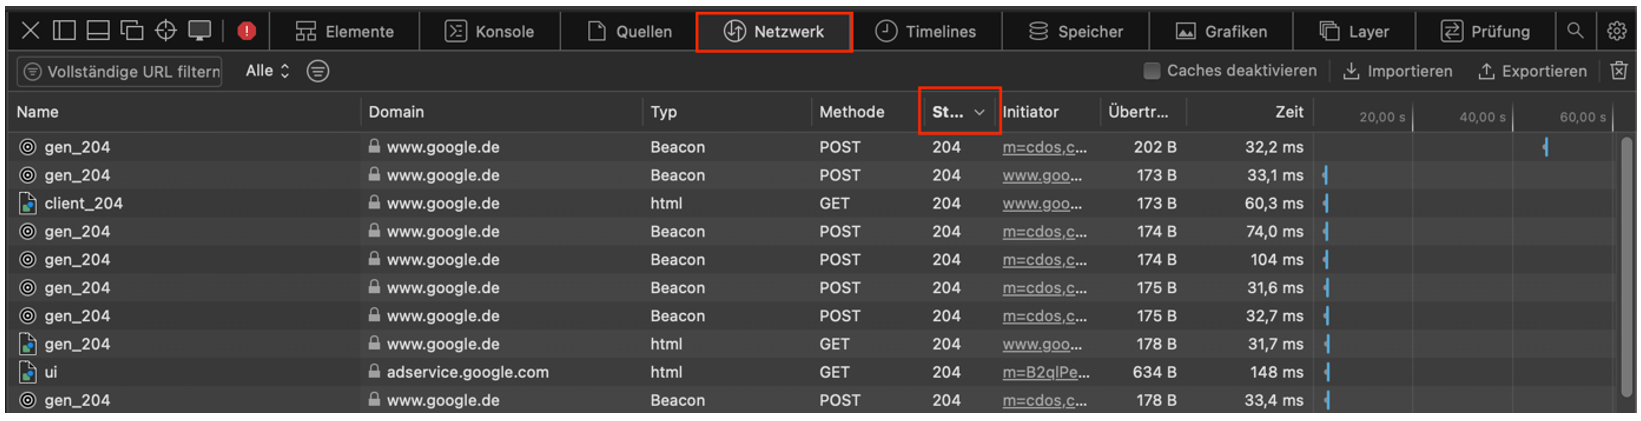Toggle request grouping filter icon beside Alle

tap(318, 71)
